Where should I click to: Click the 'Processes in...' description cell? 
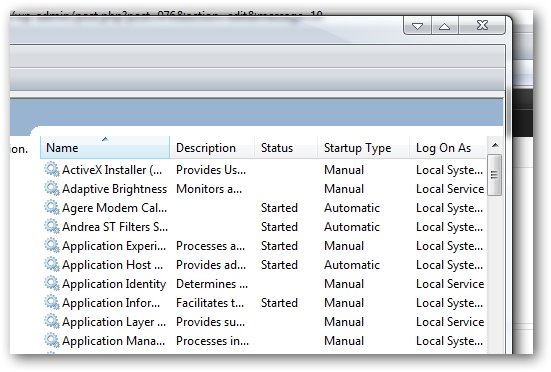click(x=212, y=341)
